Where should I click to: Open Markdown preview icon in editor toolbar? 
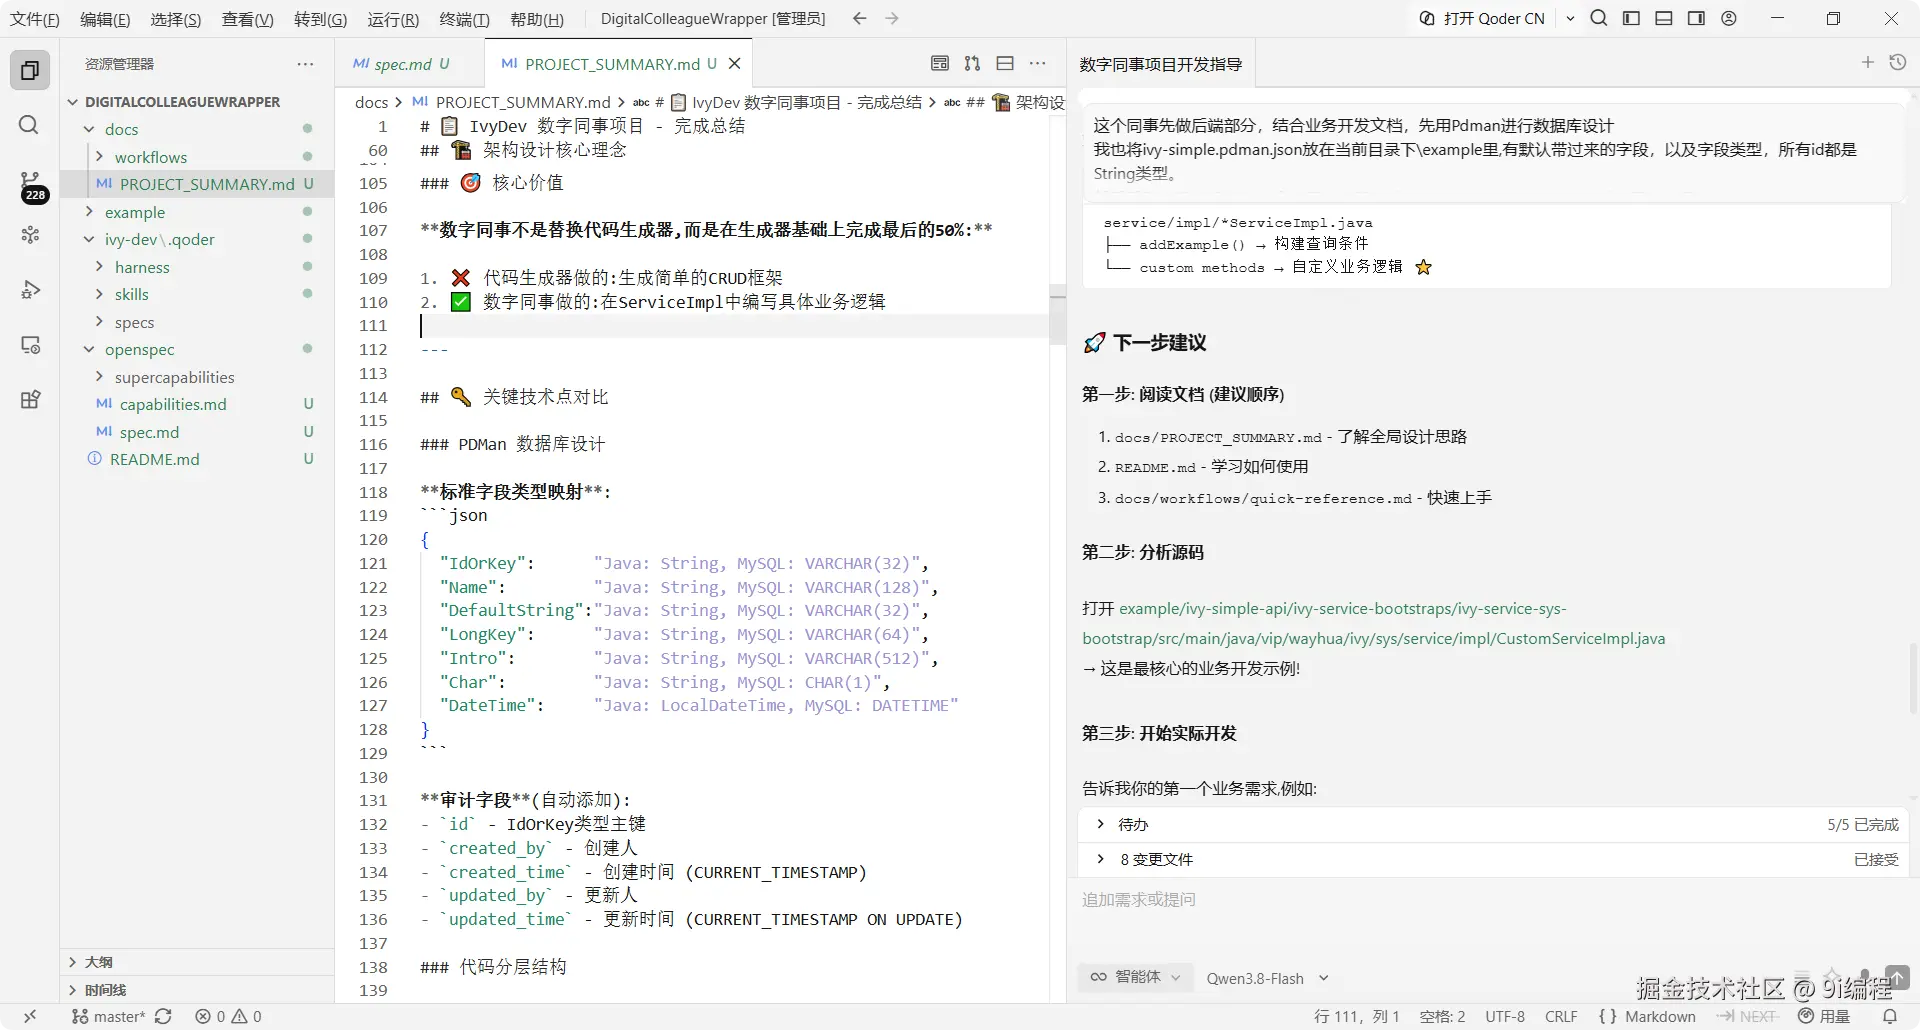[939, 63]
